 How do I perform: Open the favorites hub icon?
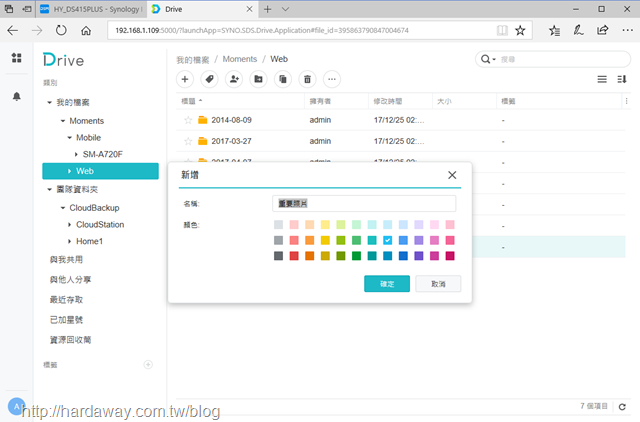click(x=554, y=30)
